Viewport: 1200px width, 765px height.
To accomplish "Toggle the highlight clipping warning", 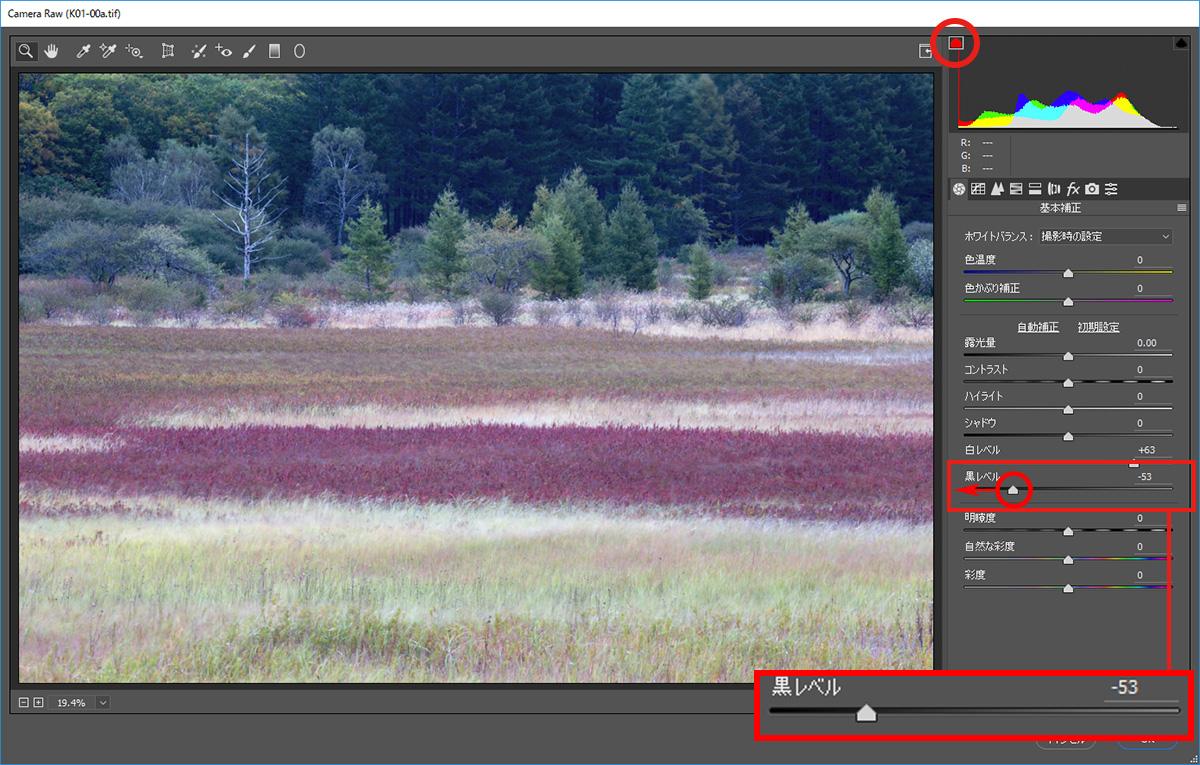I will tap(1180, 43).
